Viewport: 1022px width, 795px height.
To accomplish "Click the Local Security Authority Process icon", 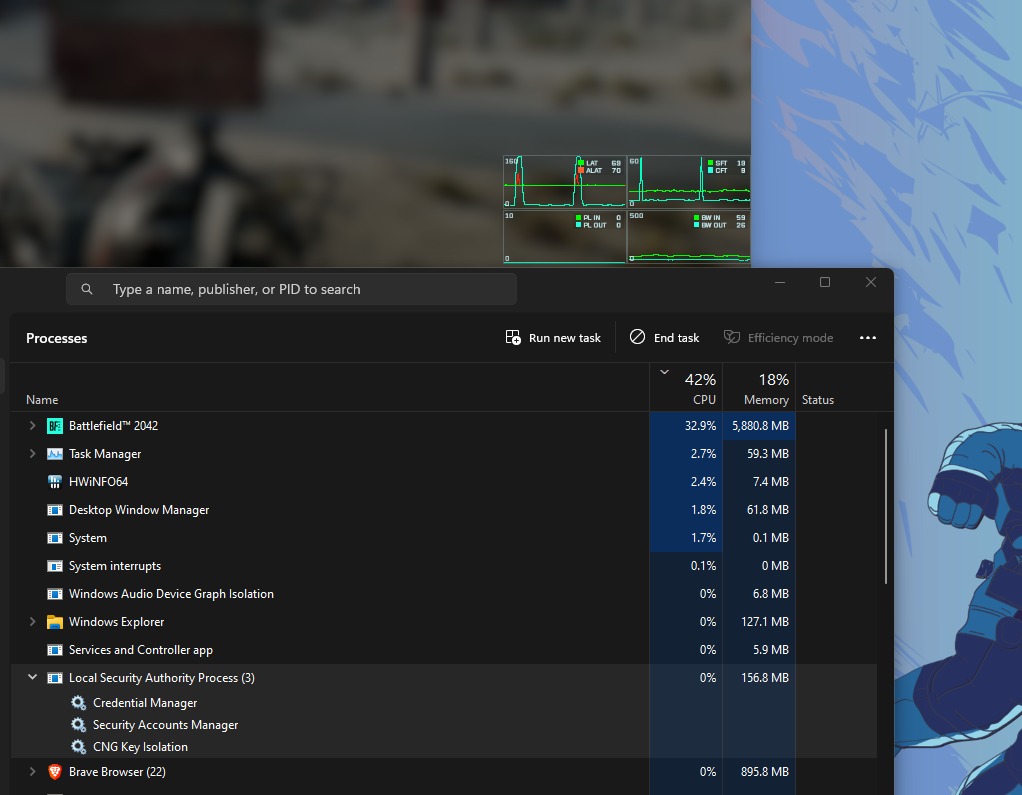I will coord(55,678).
